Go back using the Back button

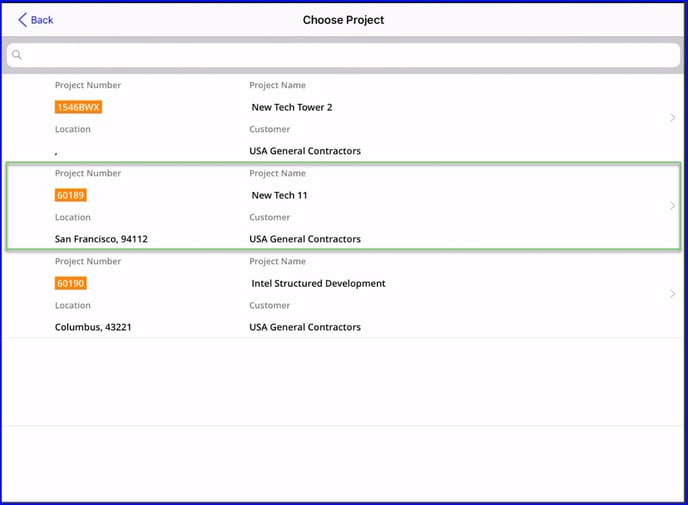point(36,20)
